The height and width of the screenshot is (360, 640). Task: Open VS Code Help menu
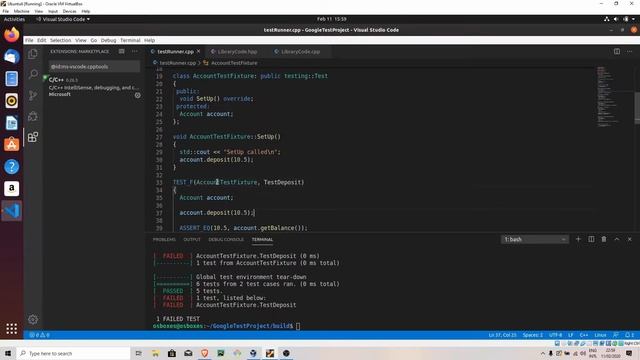tap(149, 40)
